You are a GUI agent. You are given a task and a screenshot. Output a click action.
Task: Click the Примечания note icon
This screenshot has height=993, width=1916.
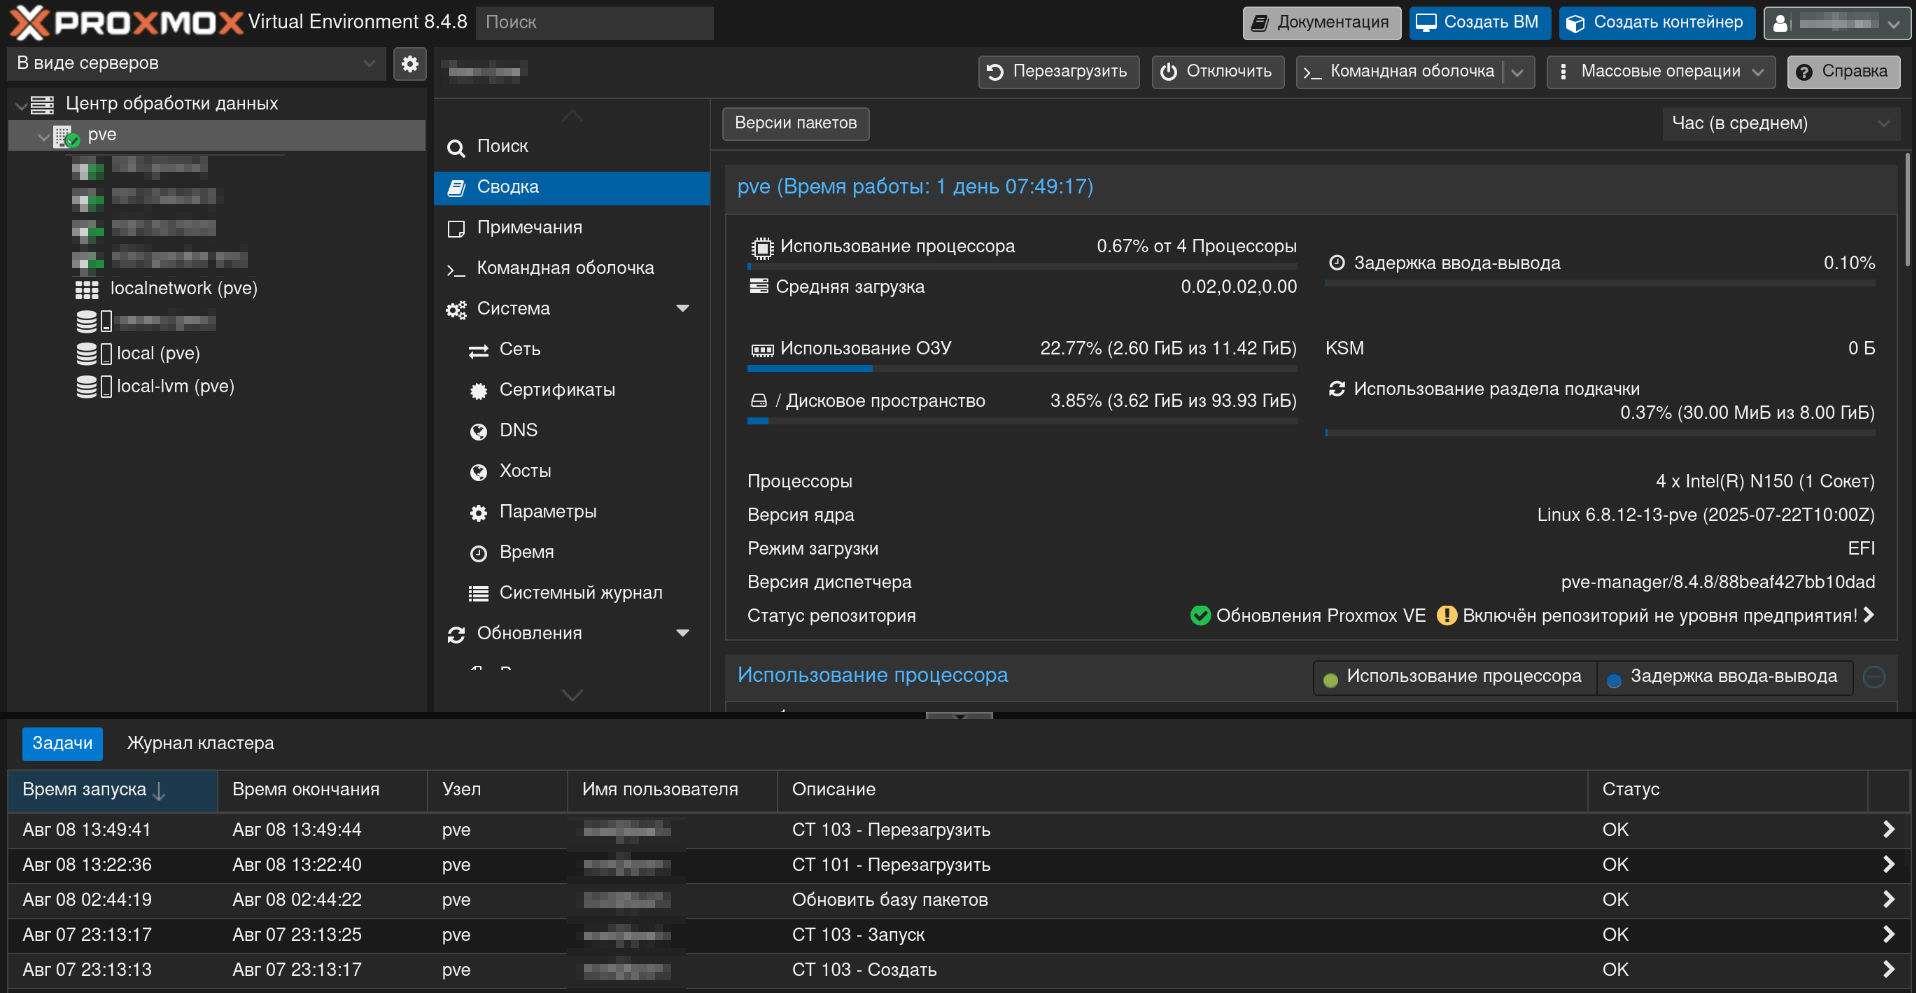(x=456, y=229)
